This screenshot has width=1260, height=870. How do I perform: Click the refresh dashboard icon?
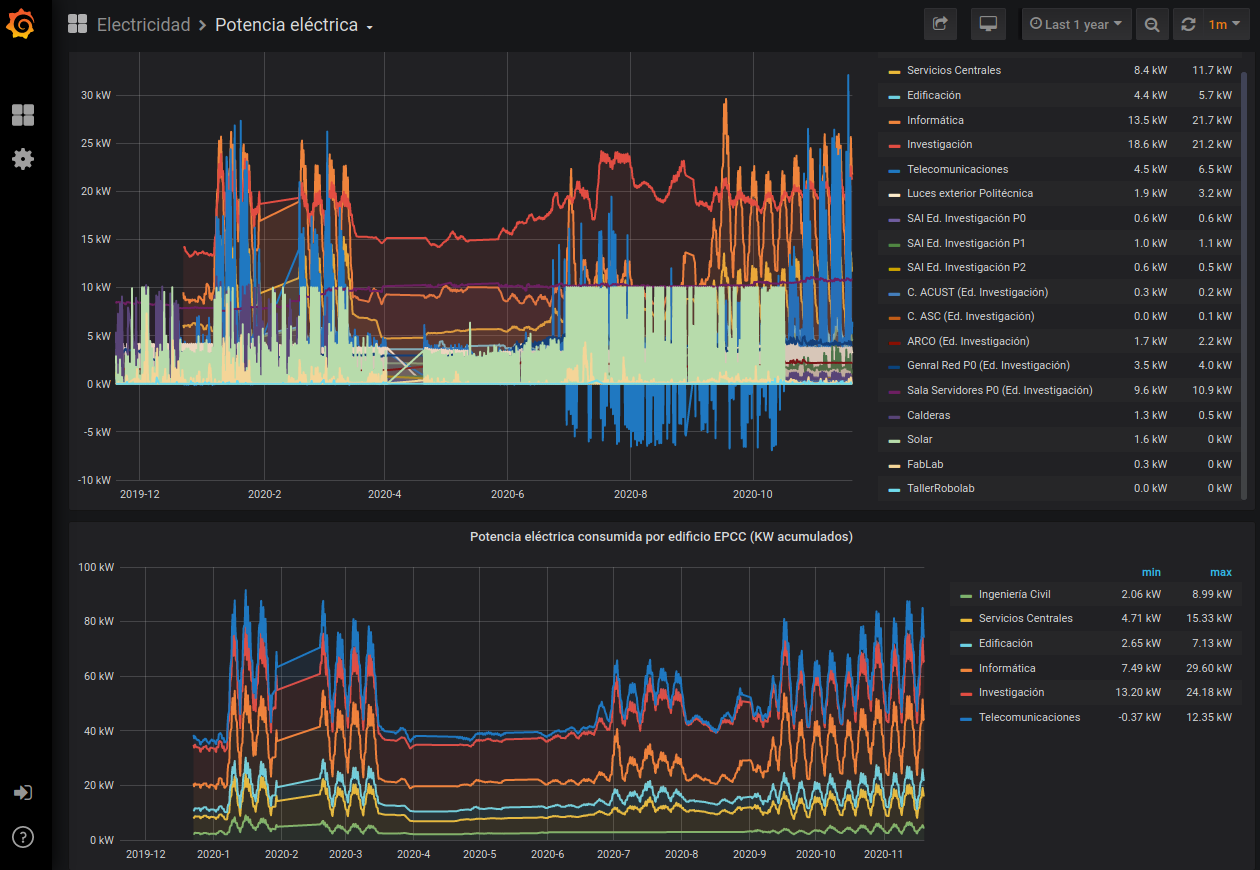click(1188, 24)
